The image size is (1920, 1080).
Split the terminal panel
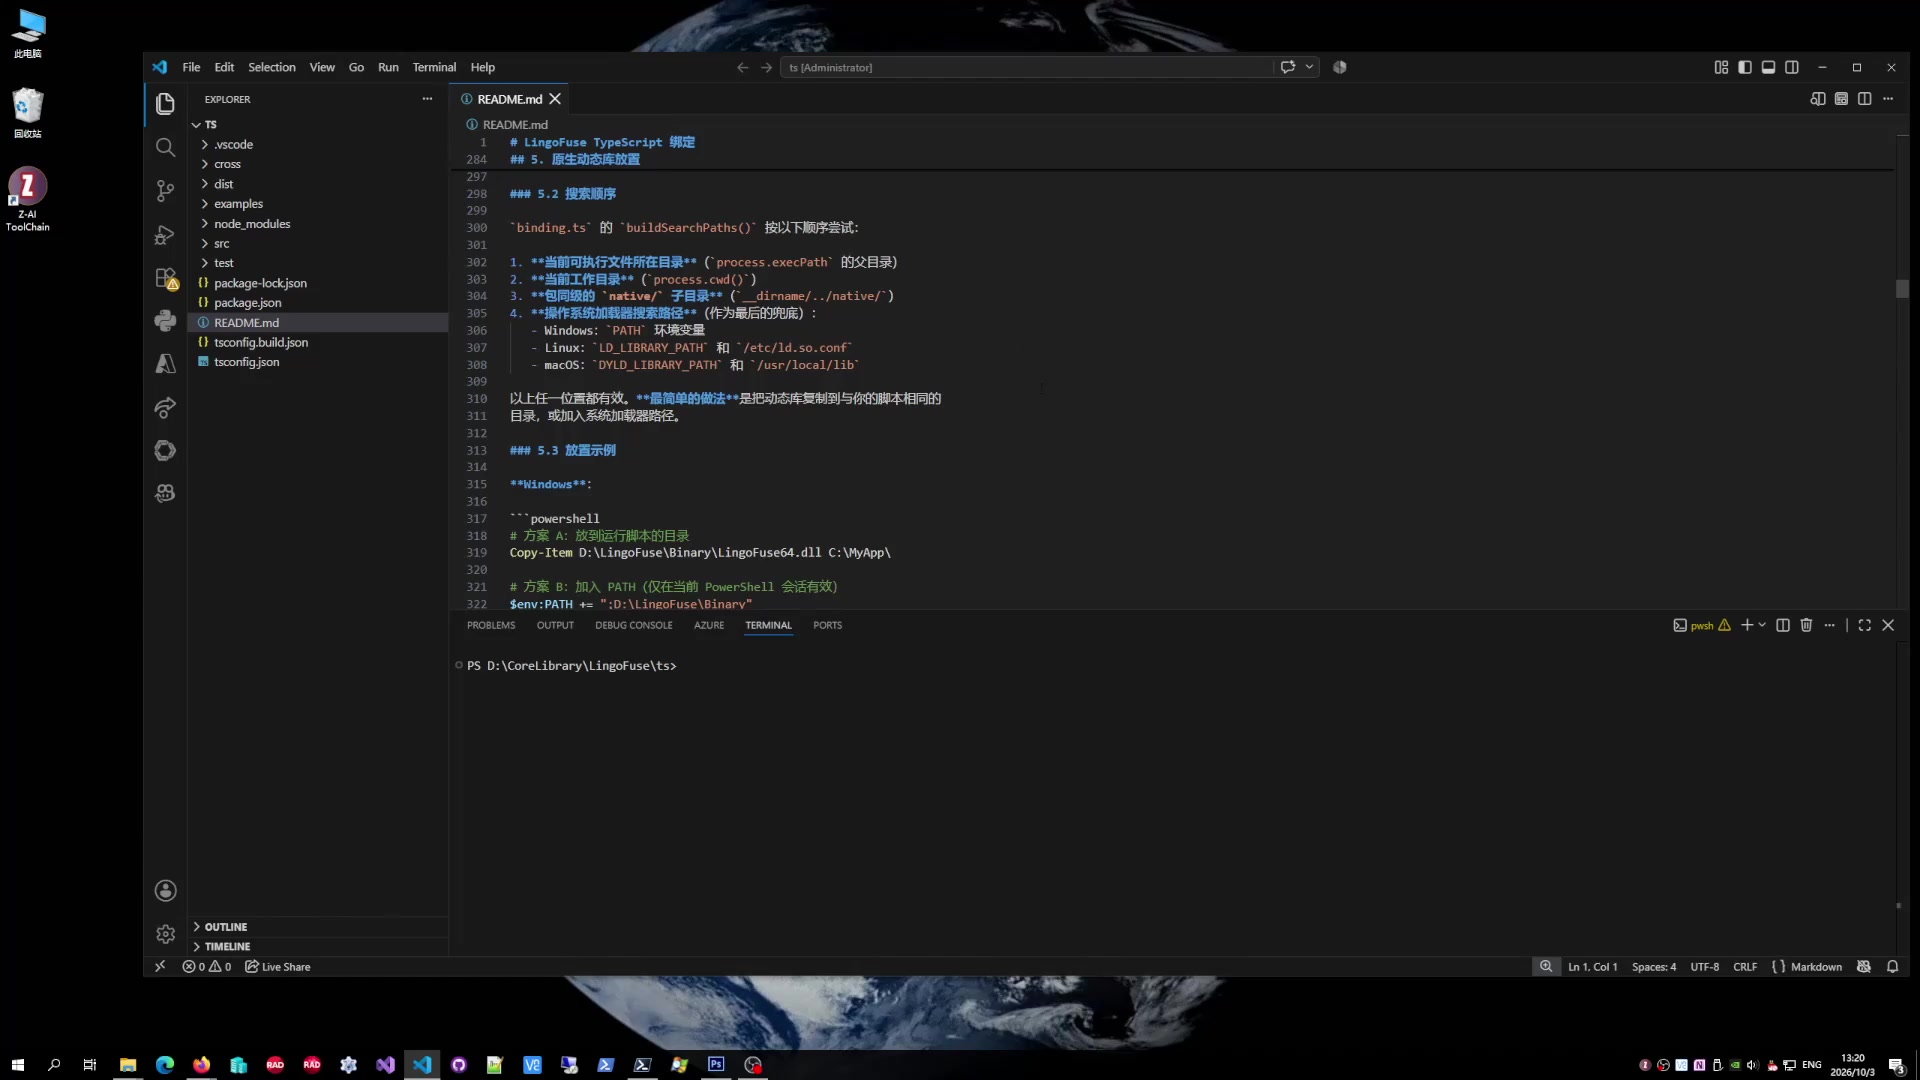tap(1782, 625)
